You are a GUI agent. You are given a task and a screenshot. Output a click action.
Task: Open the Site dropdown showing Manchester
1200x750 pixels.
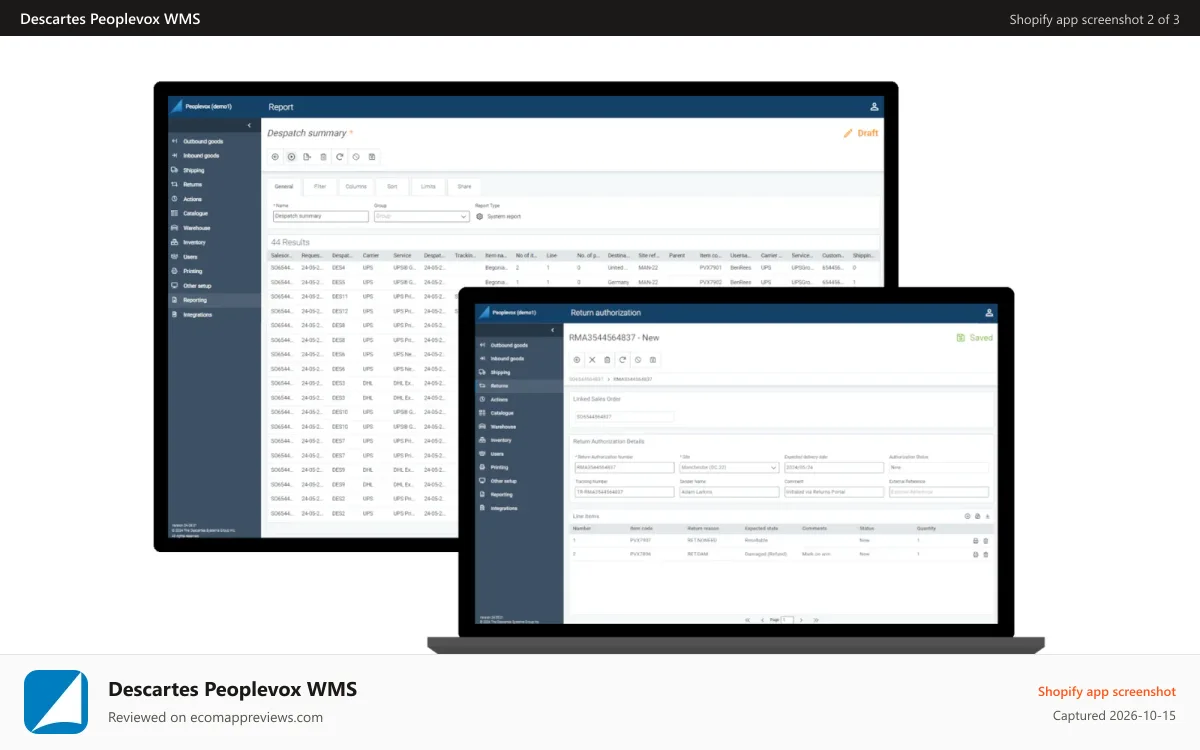pos(729,467)
